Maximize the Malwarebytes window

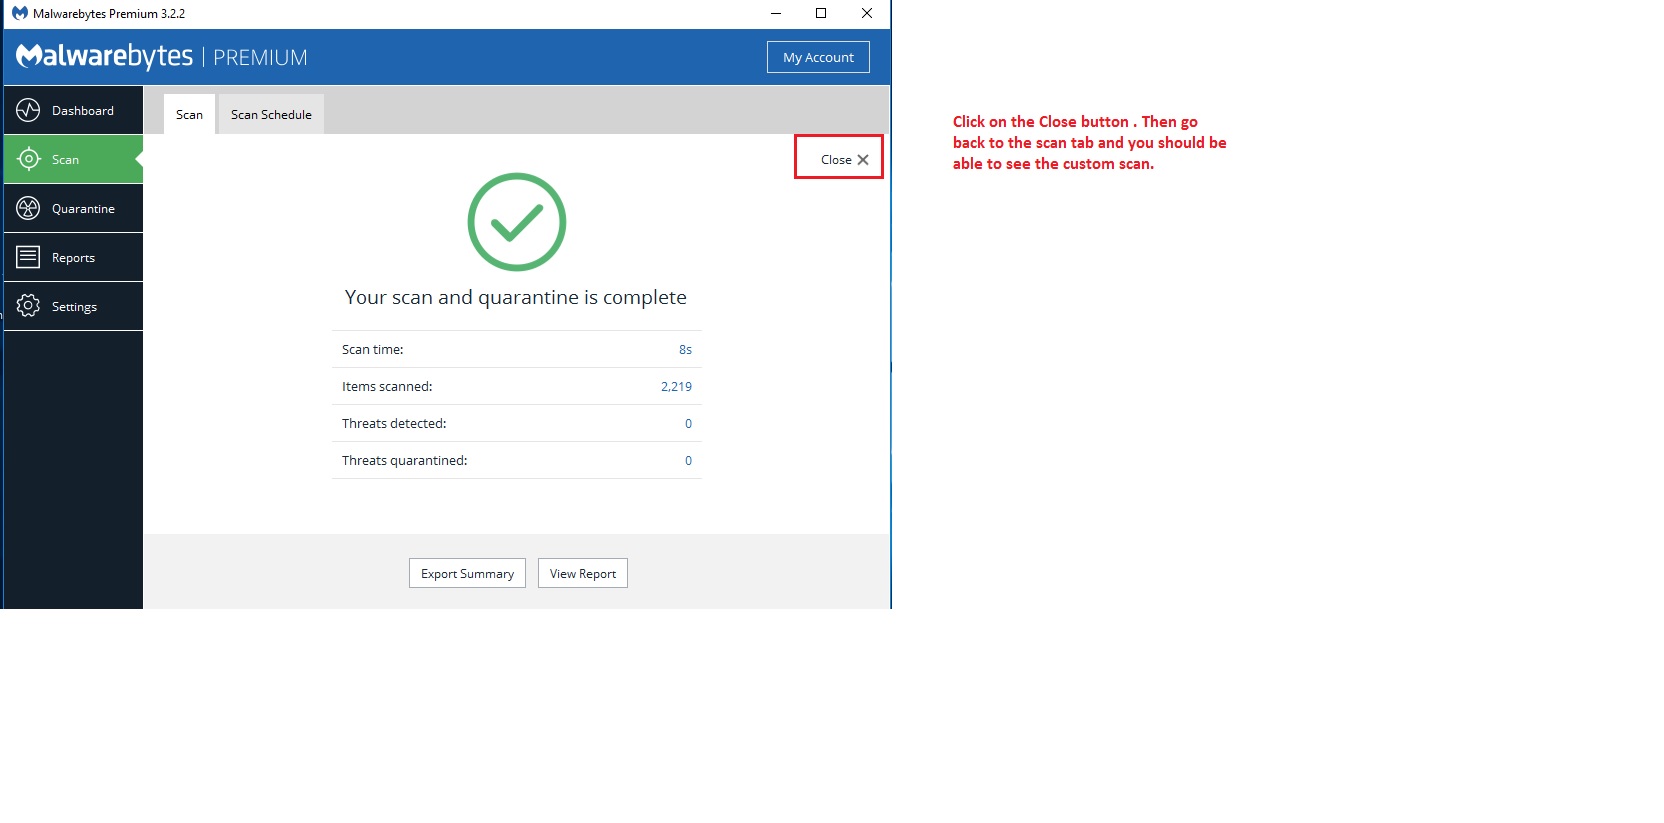click(x=821, y=13)
